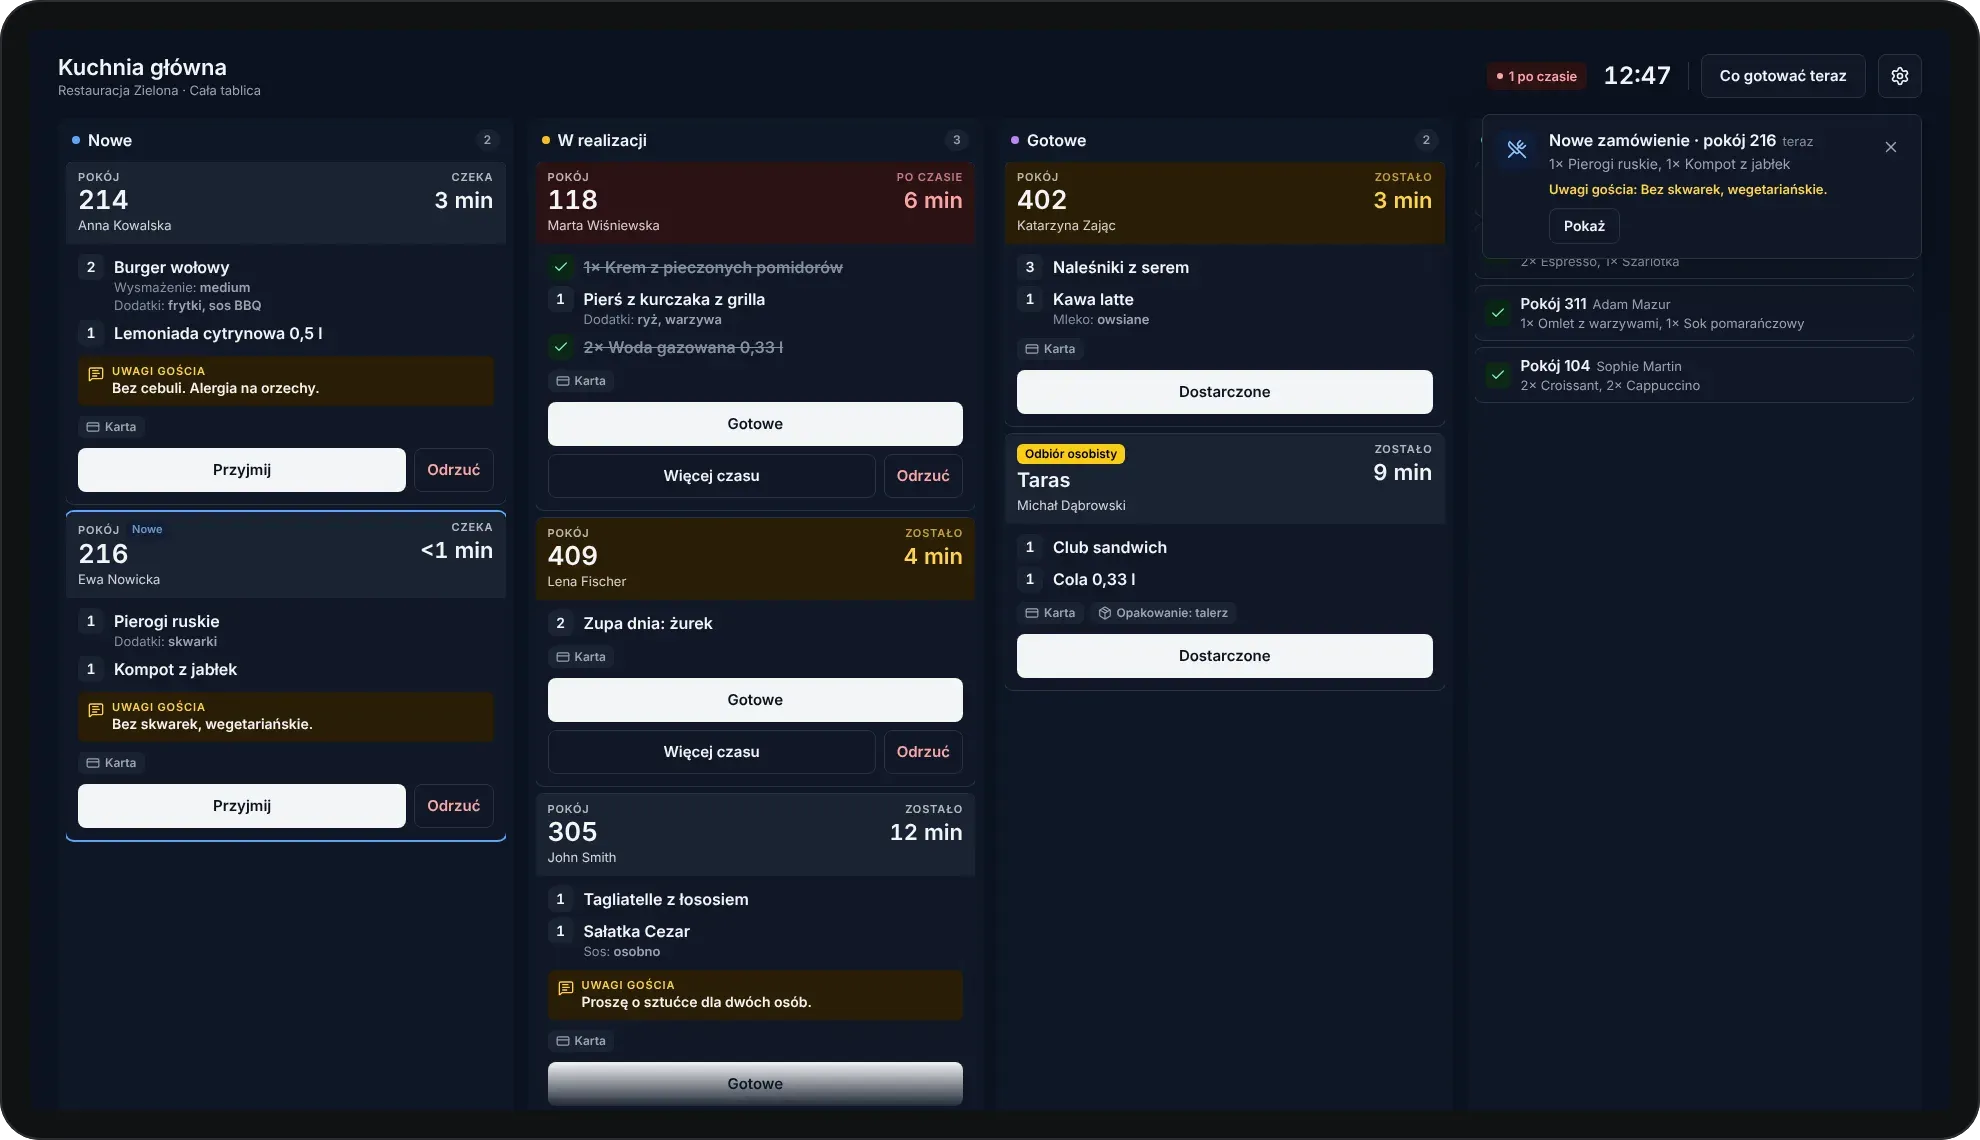Click the guest note icon on order 305
The height and width of the screenshot is (1140, 1980).
[565, 988]
